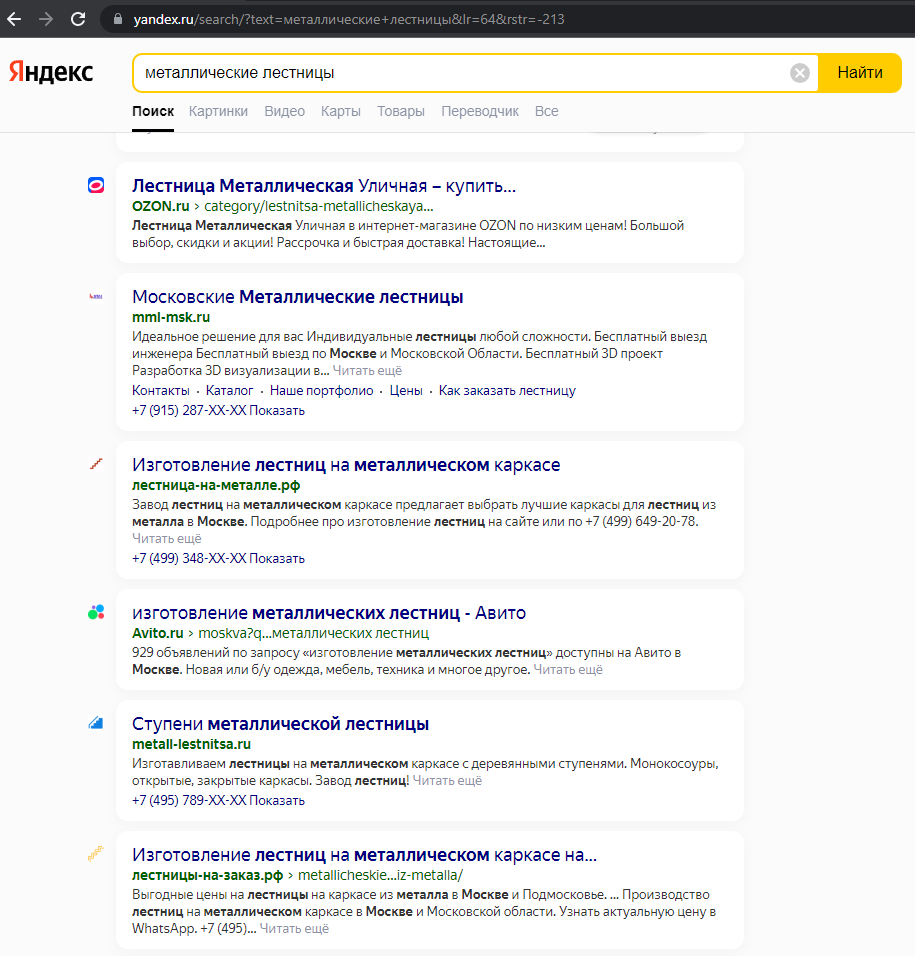Expand Читать ещё in the лестницы-на-заказ.рф snippet

(294, 929)
